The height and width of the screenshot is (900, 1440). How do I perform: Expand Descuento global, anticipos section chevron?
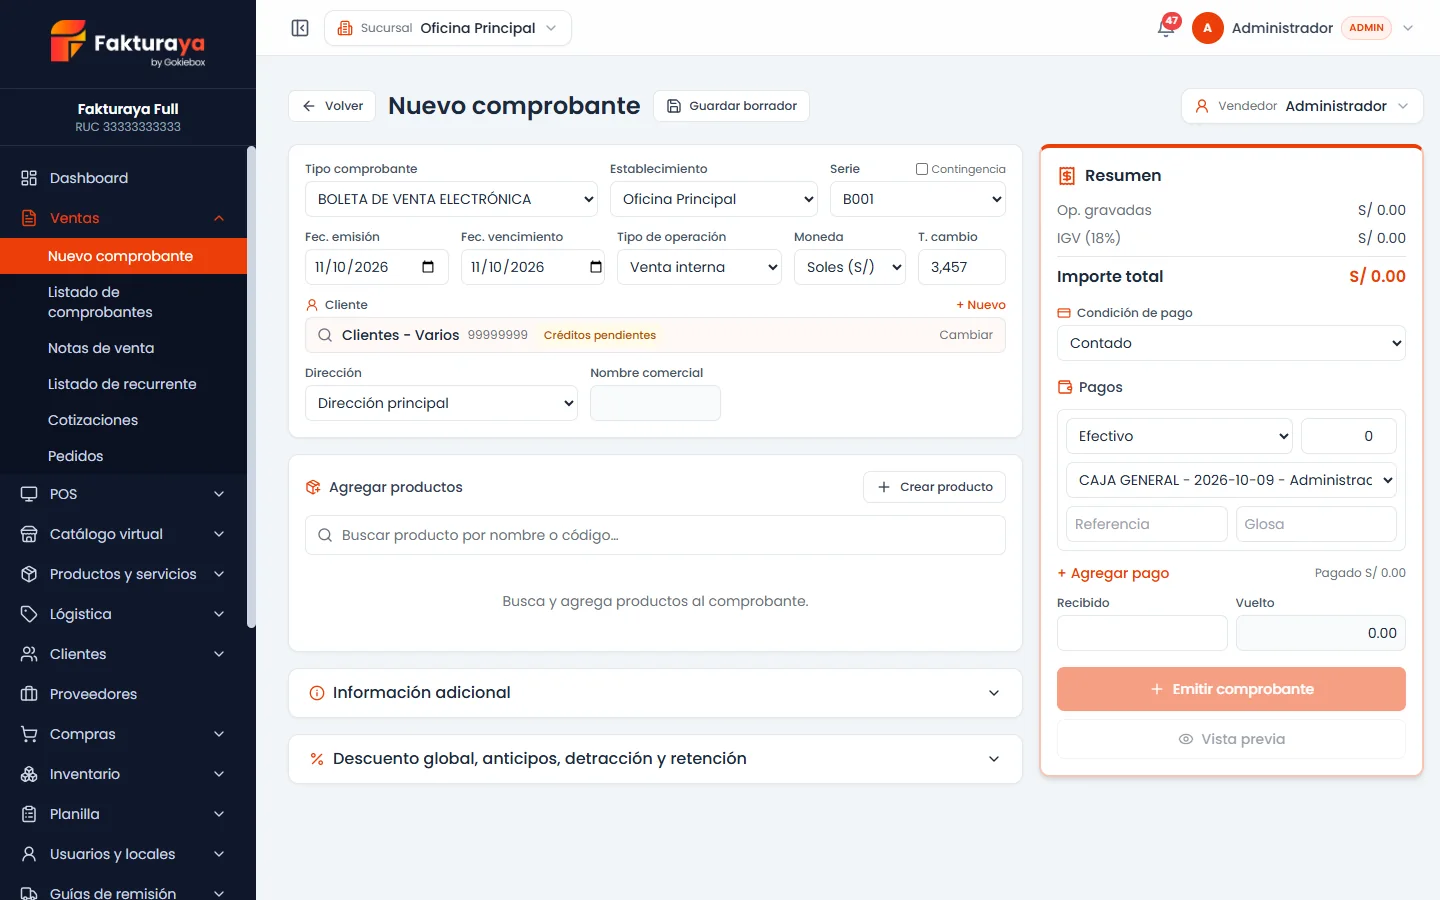994,759
